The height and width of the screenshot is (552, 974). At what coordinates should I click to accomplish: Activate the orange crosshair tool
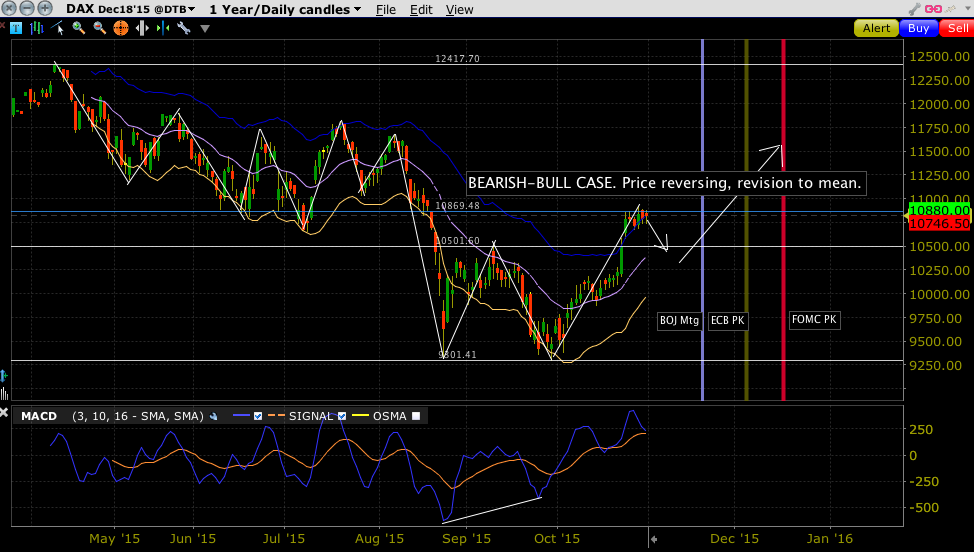121,28
